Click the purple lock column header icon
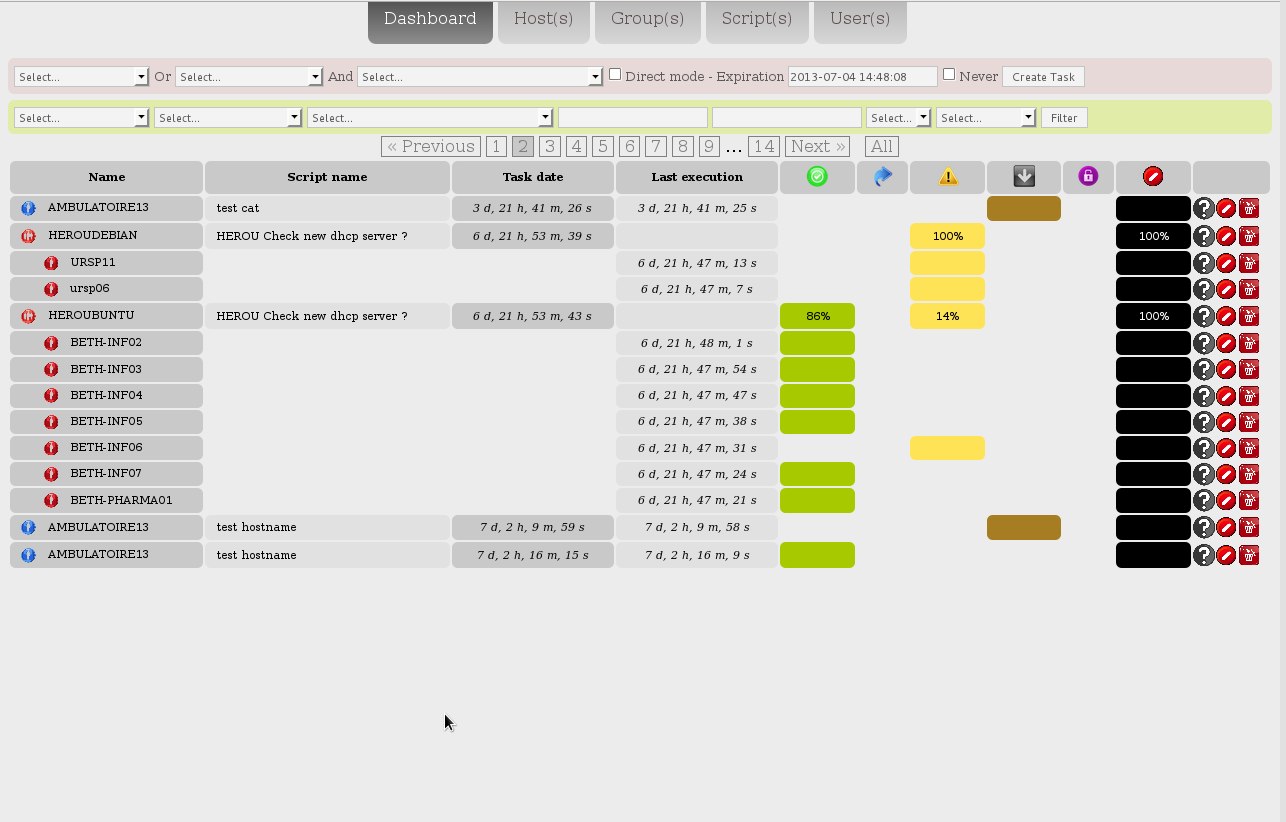 1088,177
